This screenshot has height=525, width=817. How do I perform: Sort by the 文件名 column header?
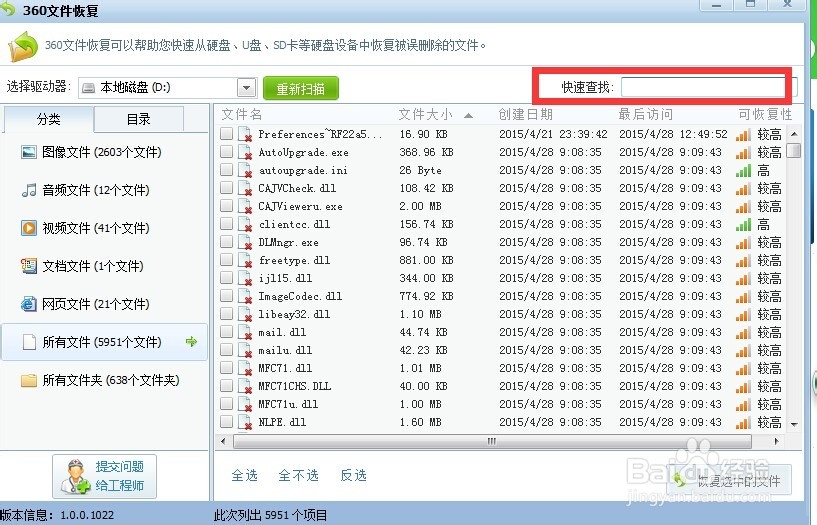click(x=241, y=114)
